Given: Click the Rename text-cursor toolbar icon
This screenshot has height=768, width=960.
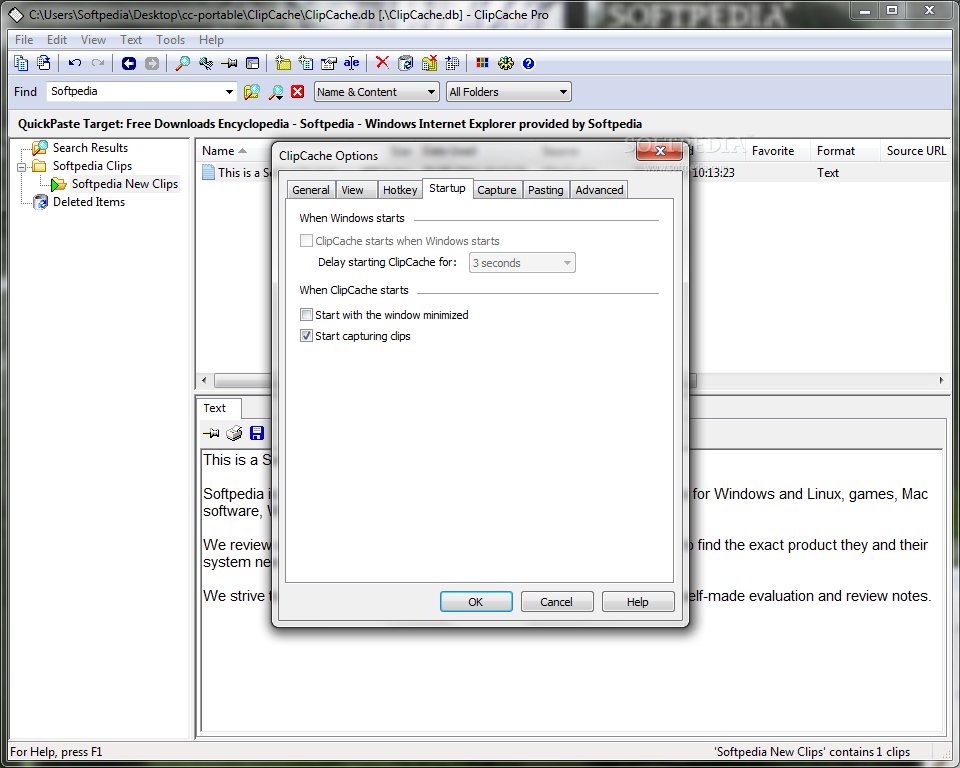Looking at the screenshot, I should [x=351, y=63].
